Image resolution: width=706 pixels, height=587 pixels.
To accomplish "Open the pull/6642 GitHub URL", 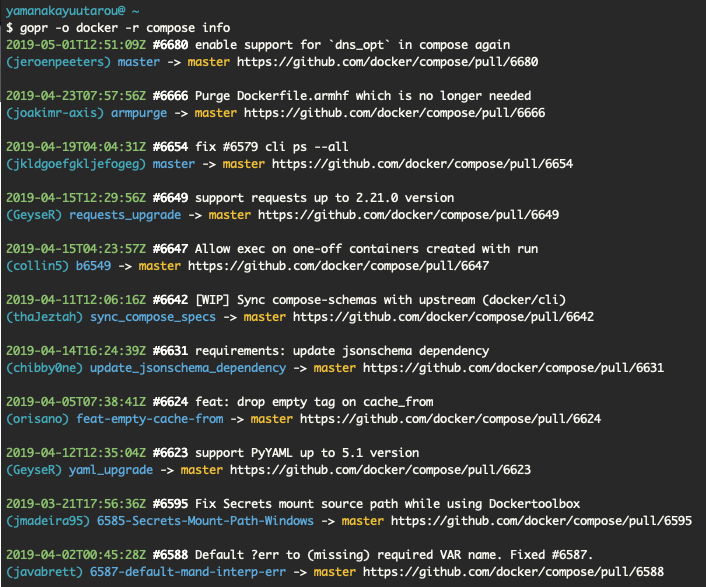I will click(444, 316).
